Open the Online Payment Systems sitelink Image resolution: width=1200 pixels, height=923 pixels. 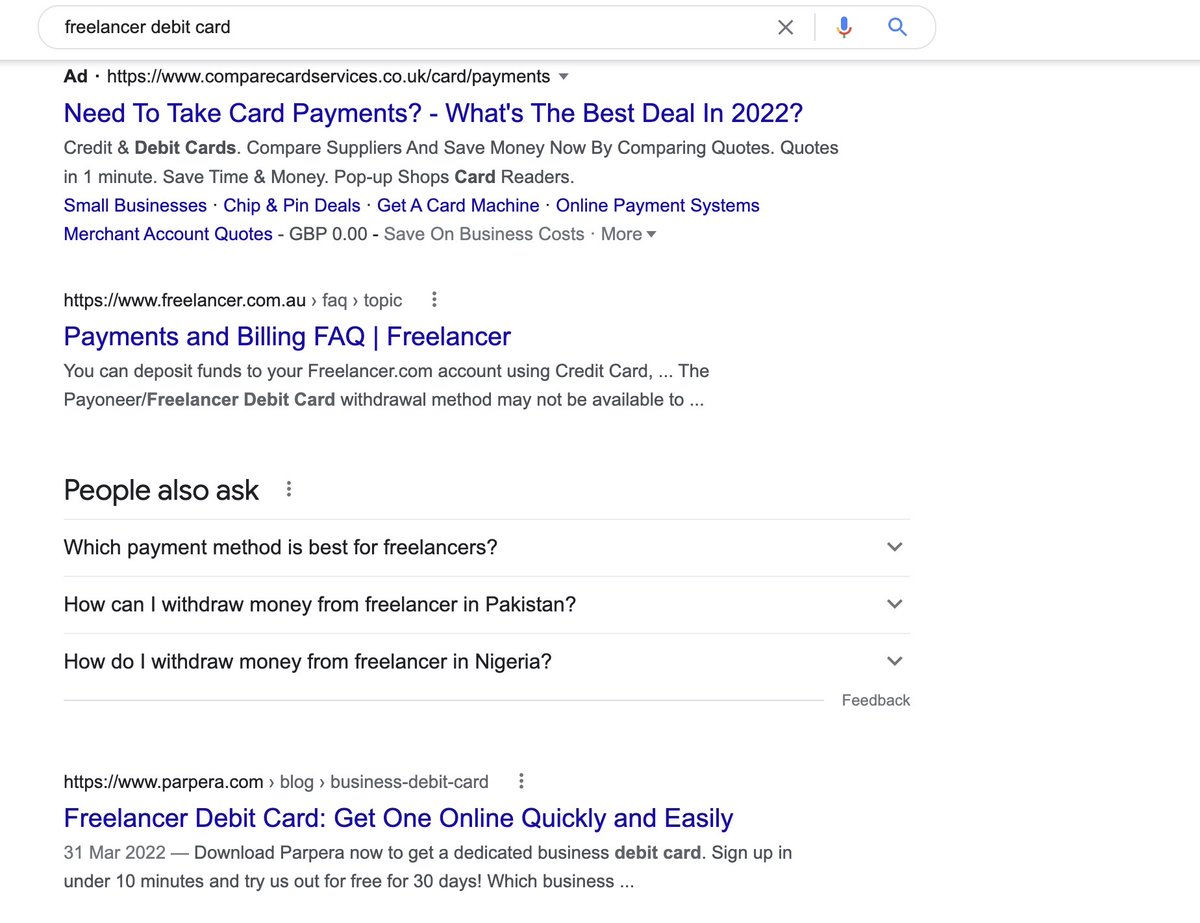657,205
